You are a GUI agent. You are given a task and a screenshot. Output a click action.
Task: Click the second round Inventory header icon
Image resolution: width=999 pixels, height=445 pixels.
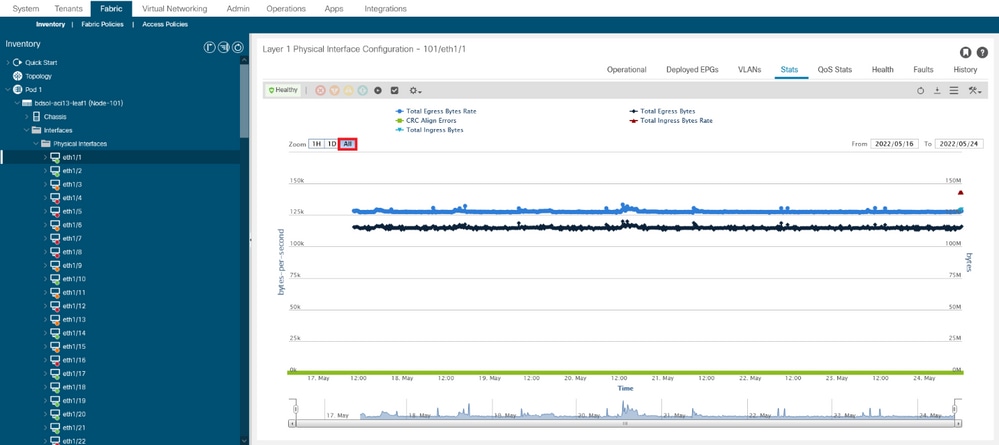(224, 47)
